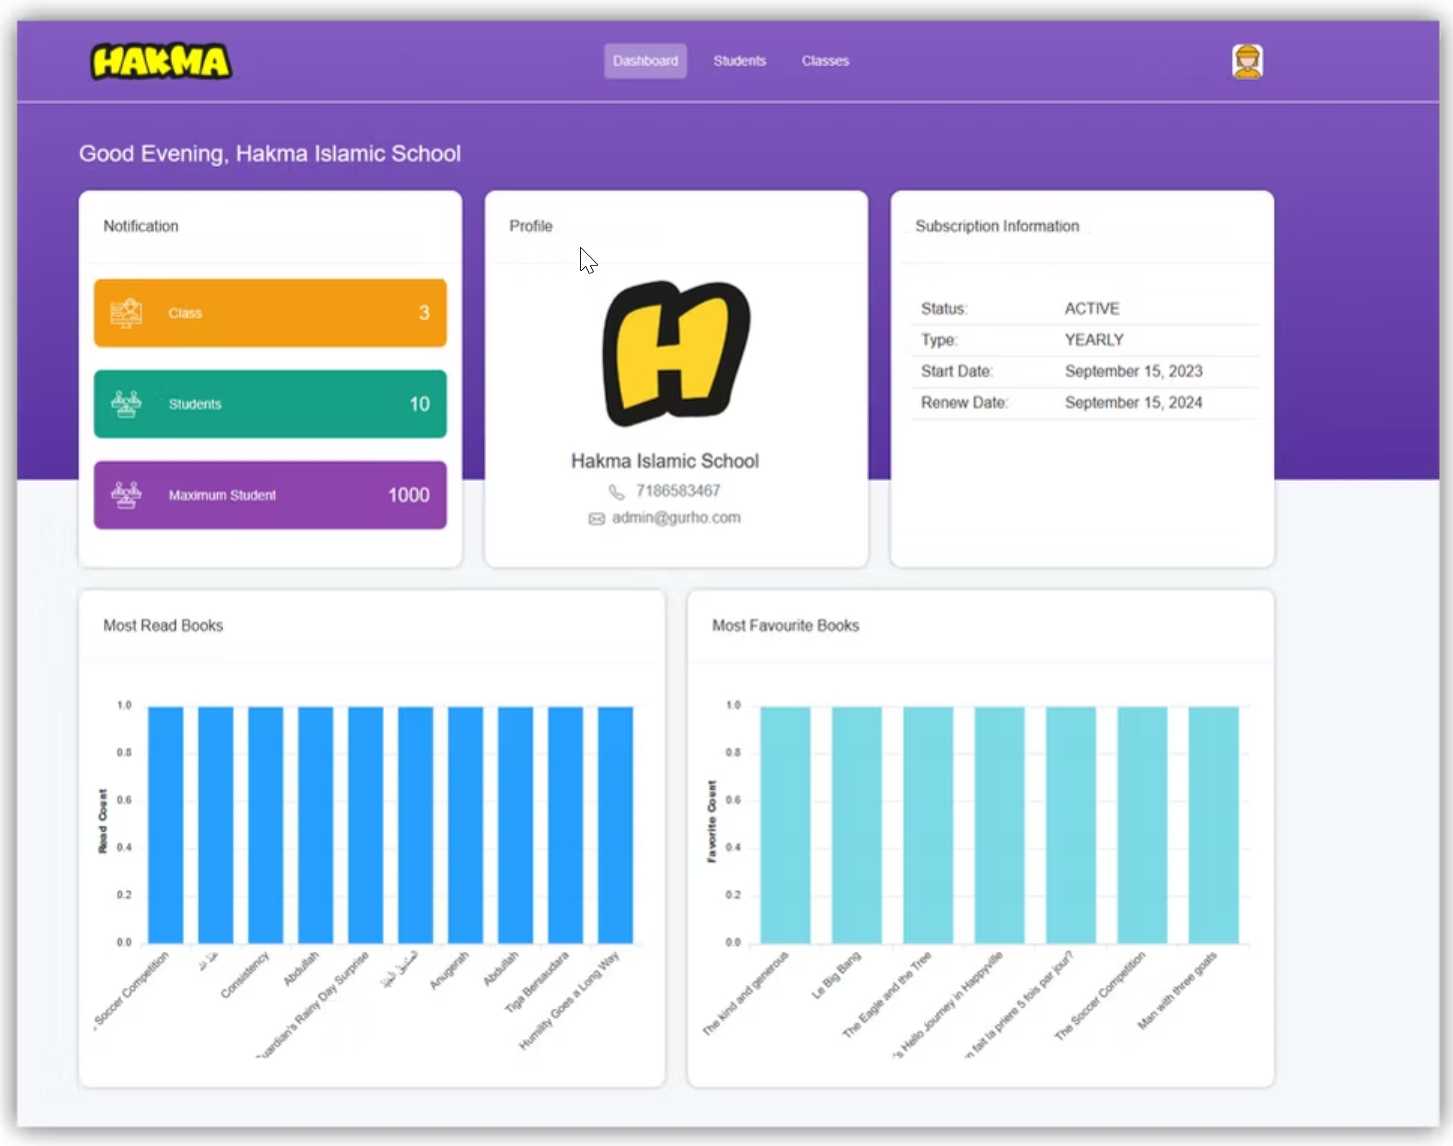Screen dimensions: 1453x1146
Task: Open the Maximum Student card showing 1000
Action: click(270, 494)
